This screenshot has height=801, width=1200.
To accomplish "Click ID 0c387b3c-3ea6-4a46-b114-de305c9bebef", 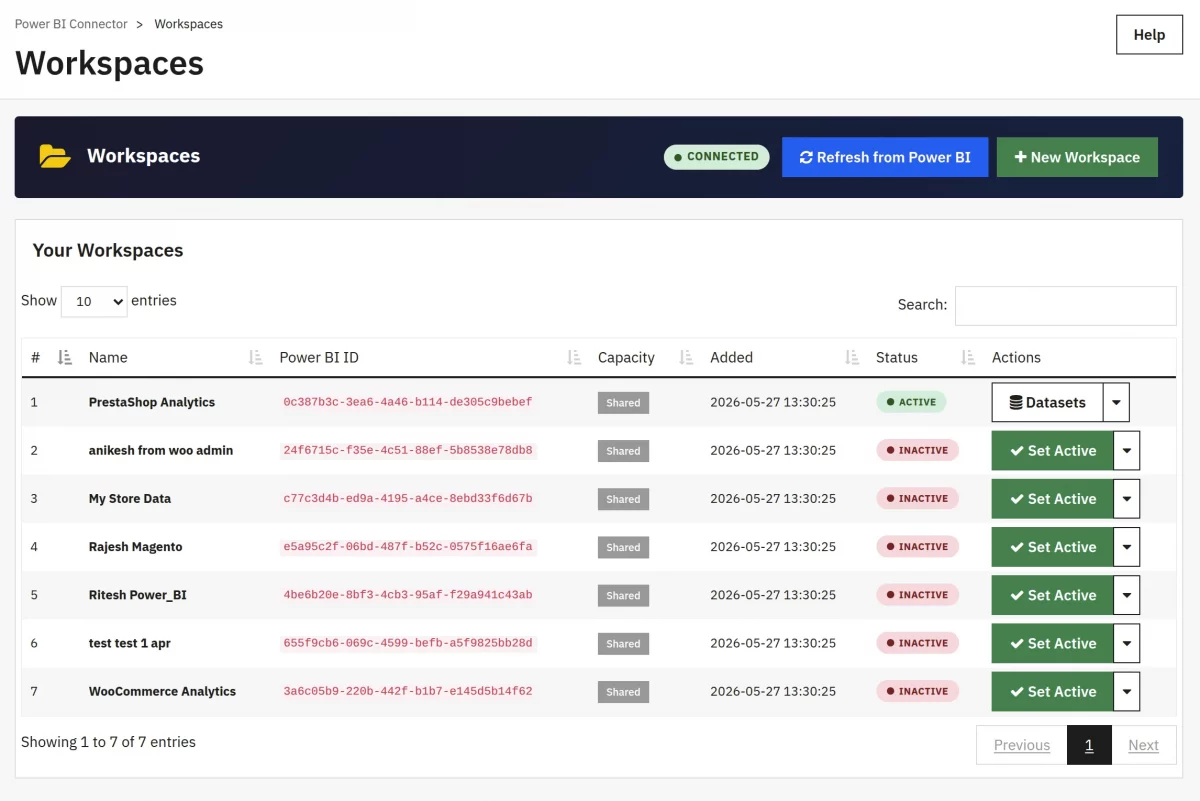I will click(x=408, y=402).
